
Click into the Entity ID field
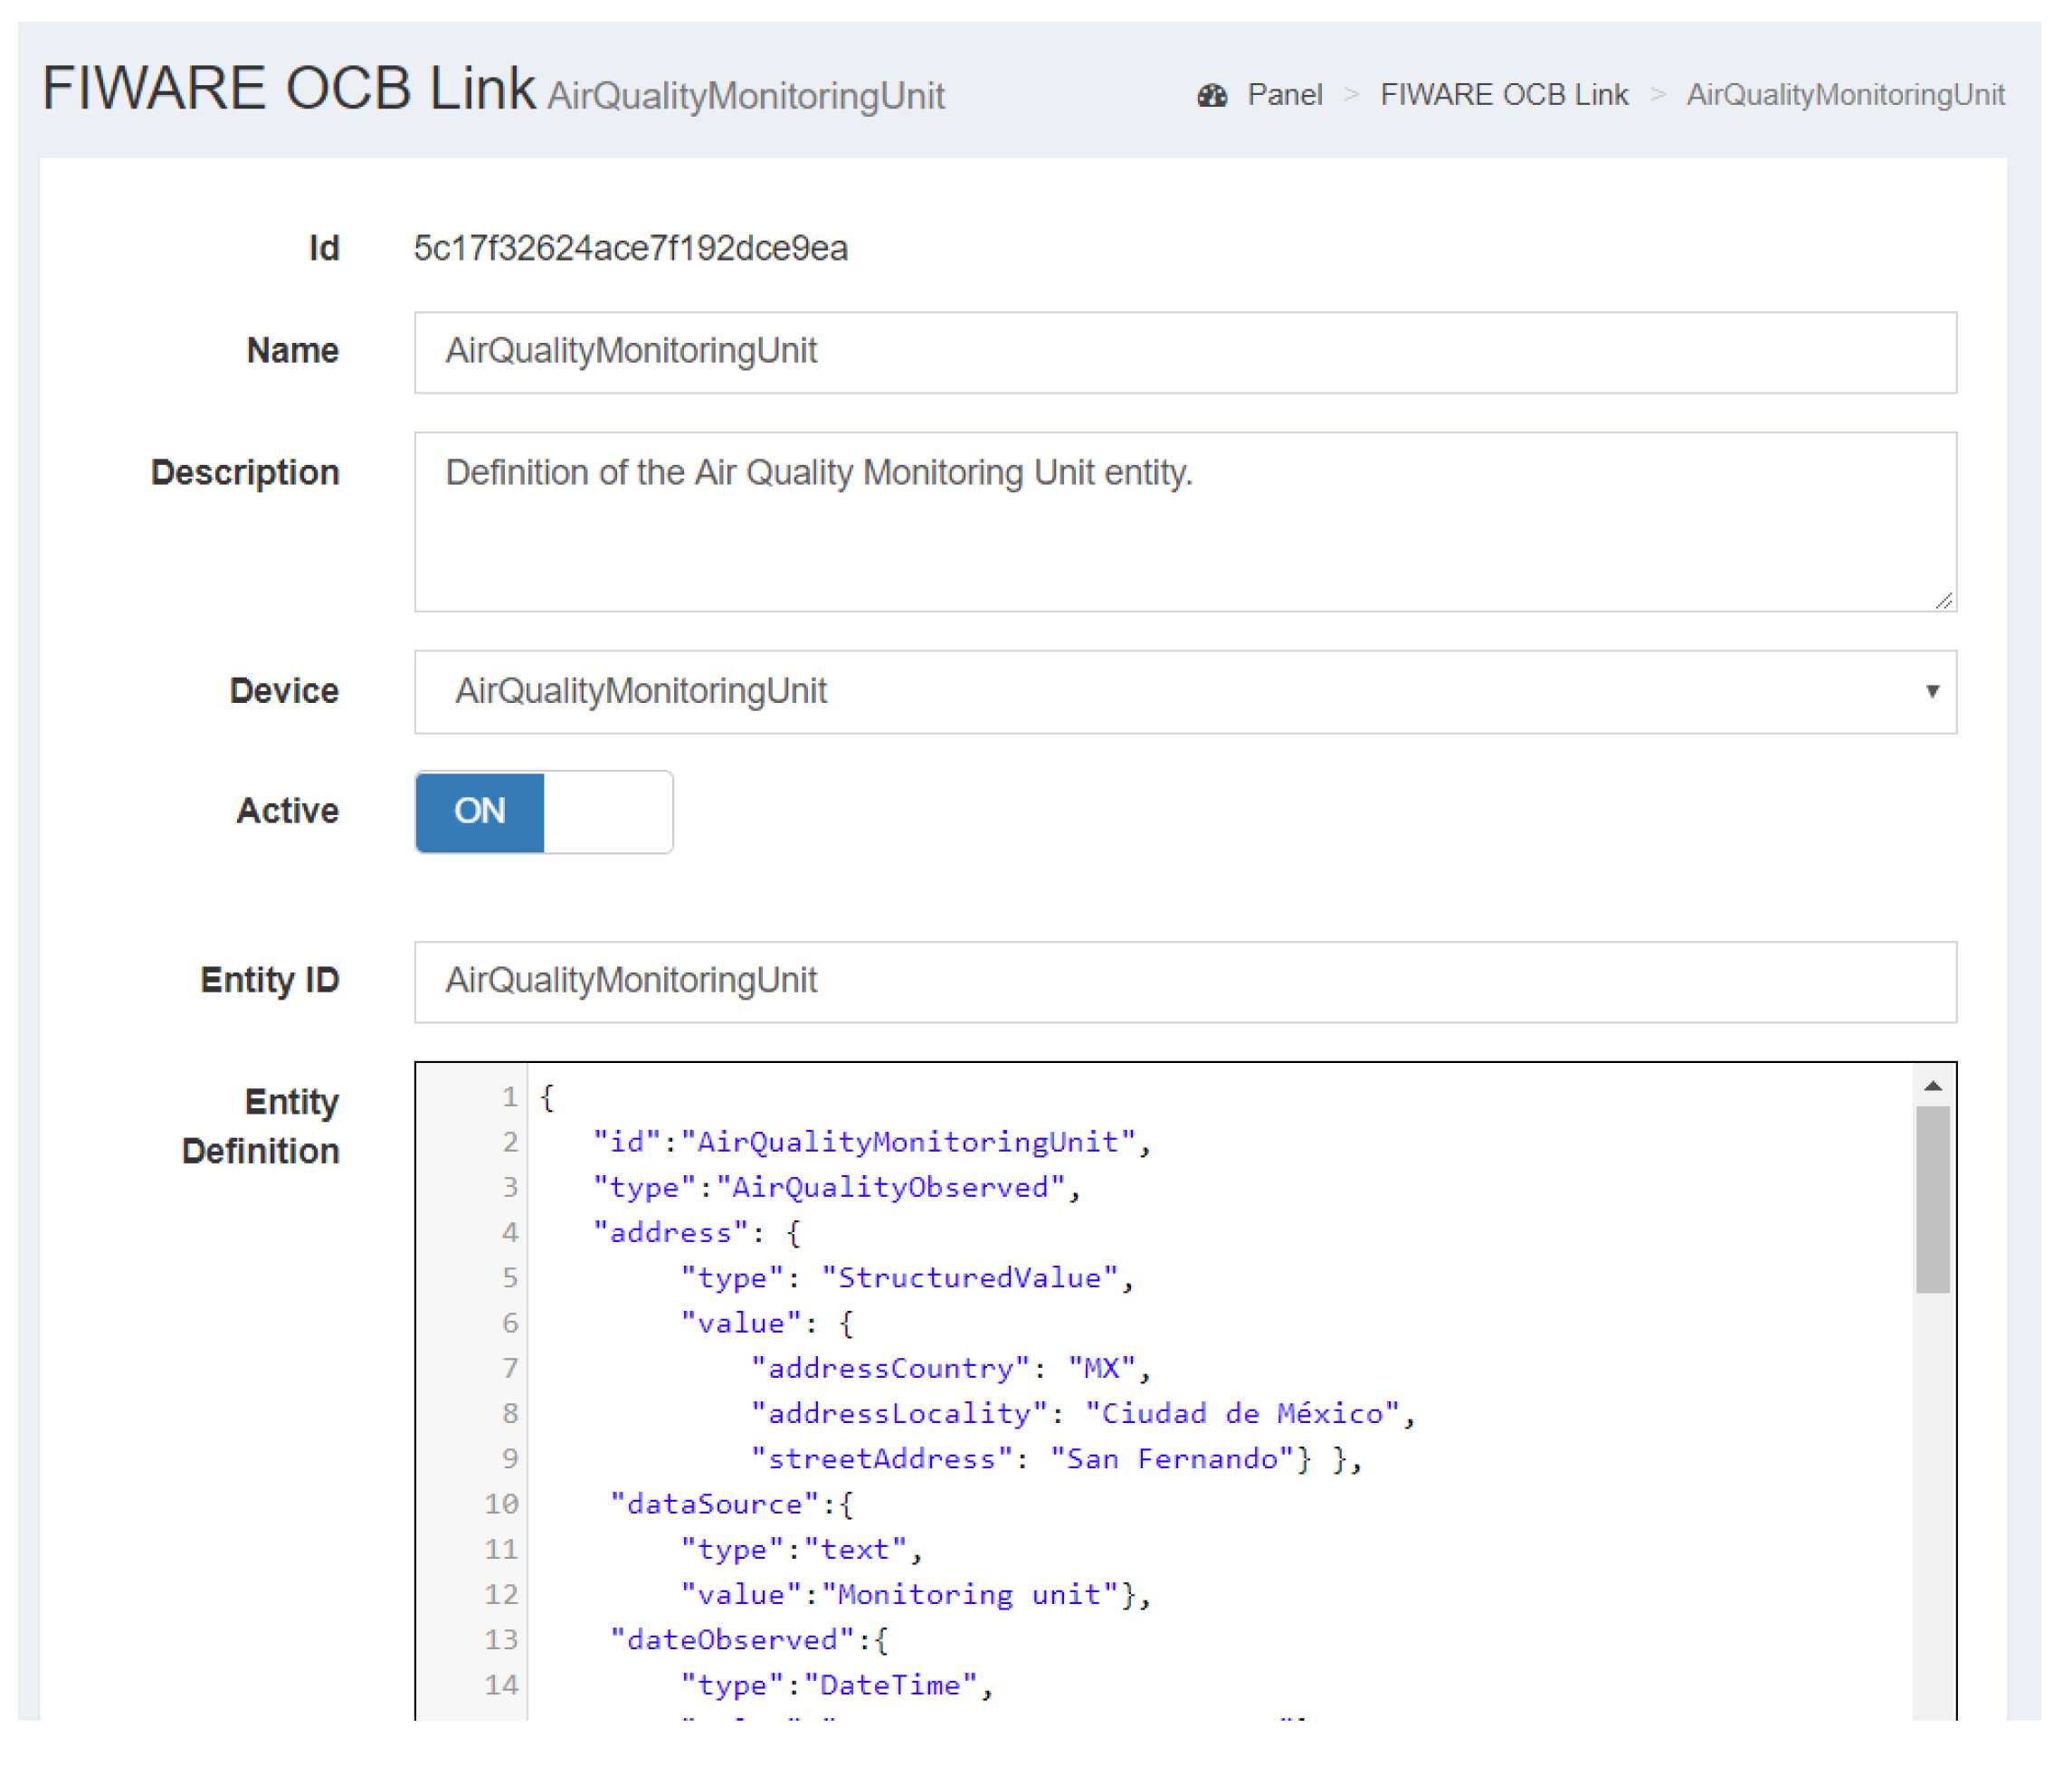pos(1185,981)
